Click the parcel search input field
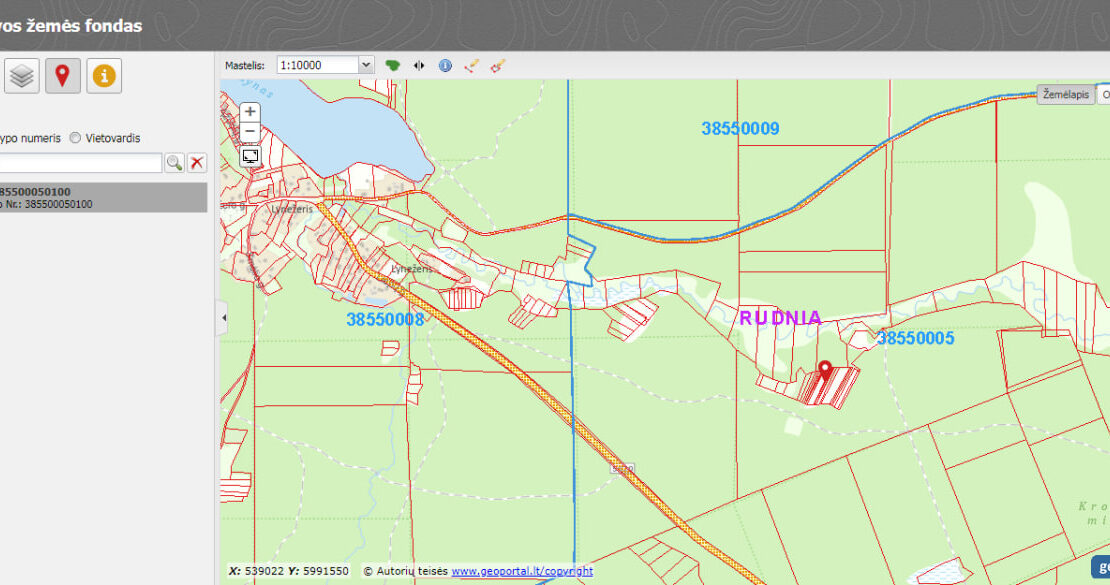The image size is (1110, 585). coord(80,163)
